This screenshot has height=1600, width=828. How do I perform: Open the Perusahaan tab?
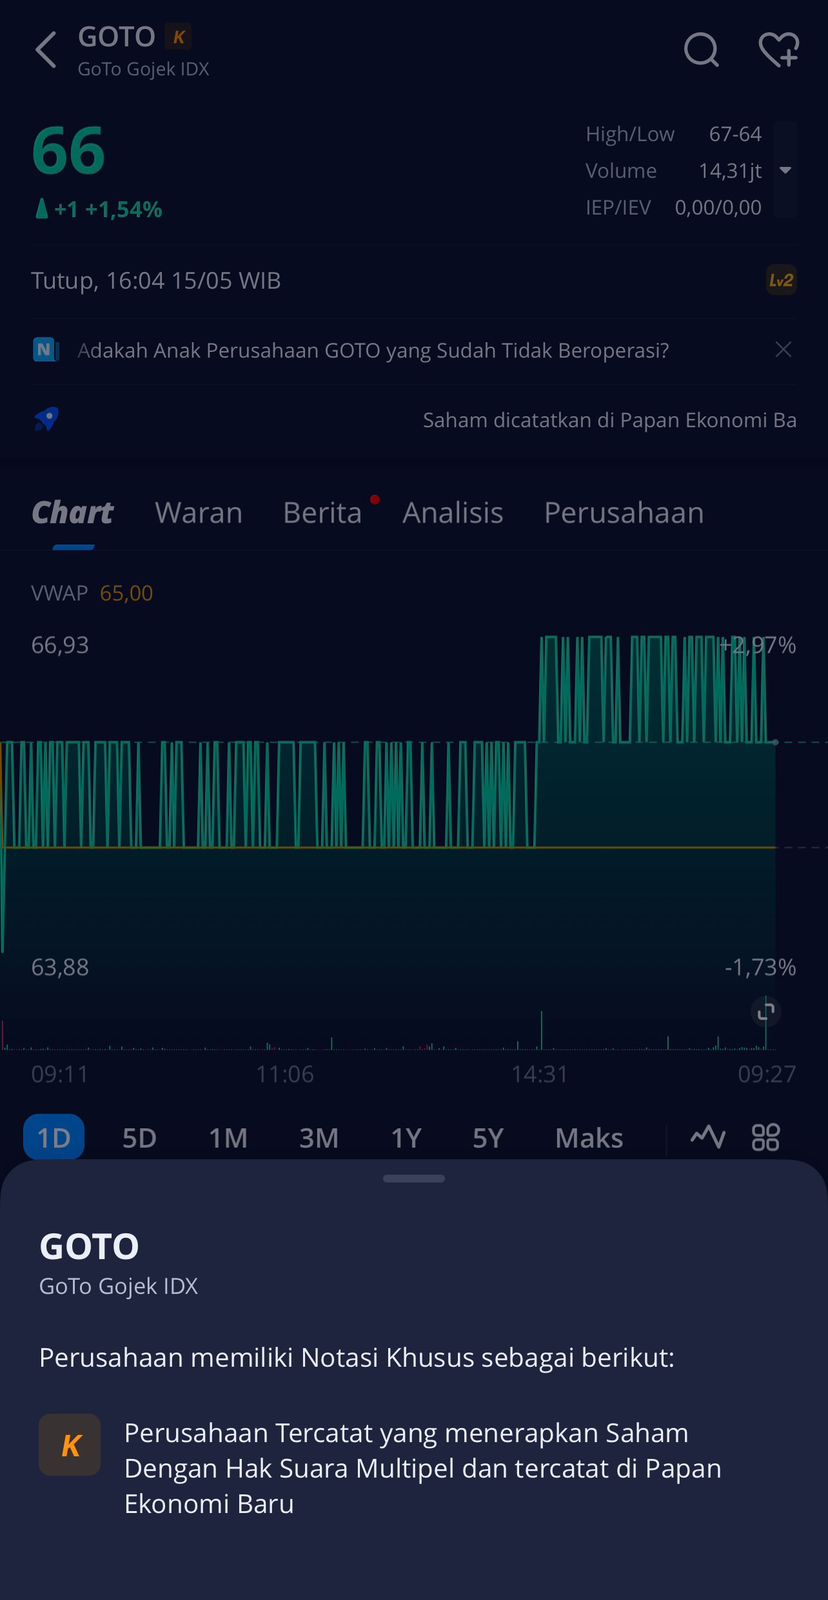[x=624, y=512]
